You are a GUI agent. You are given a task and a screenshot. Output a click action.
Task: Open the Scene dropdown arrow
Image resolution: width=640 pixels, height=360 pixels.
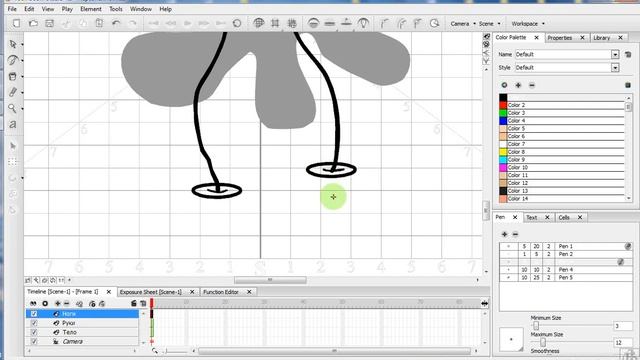[x=499, y=24]
